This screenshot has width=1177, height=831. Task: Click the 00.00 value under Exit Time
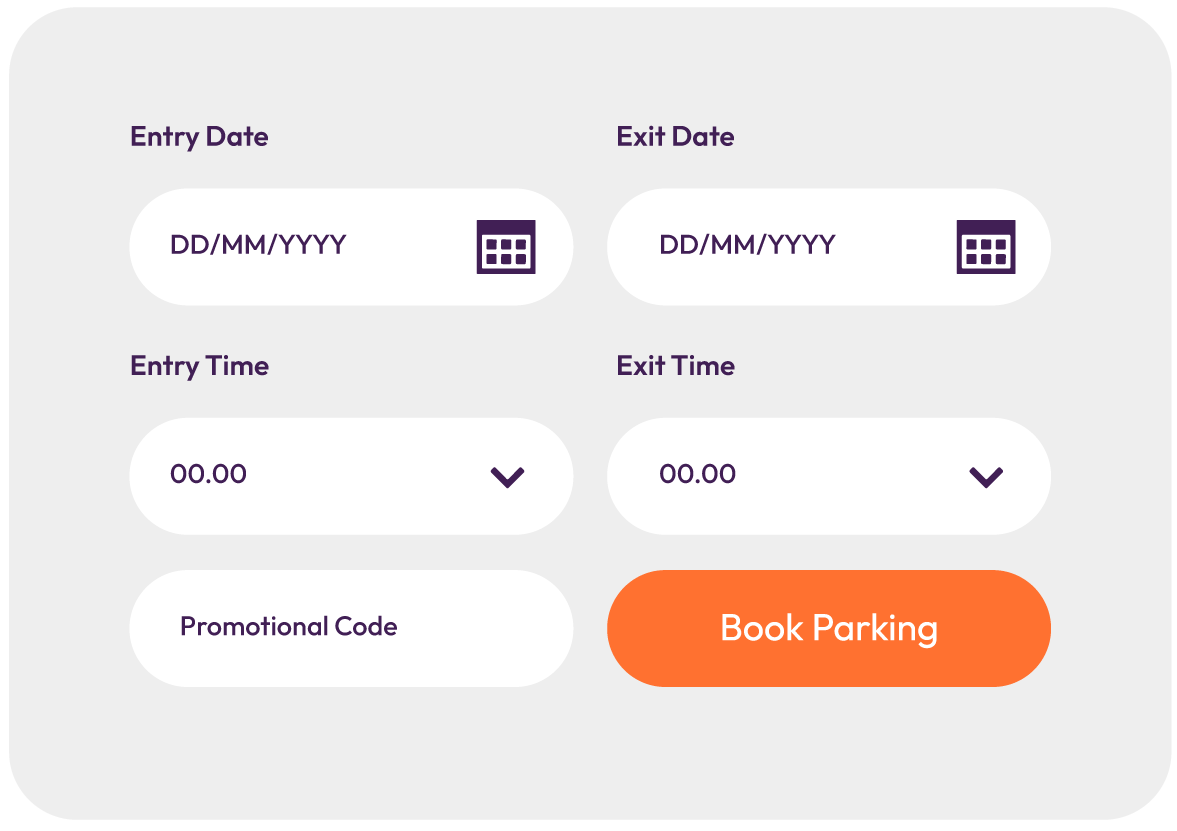pyautogui.click(x=697, y=474)
